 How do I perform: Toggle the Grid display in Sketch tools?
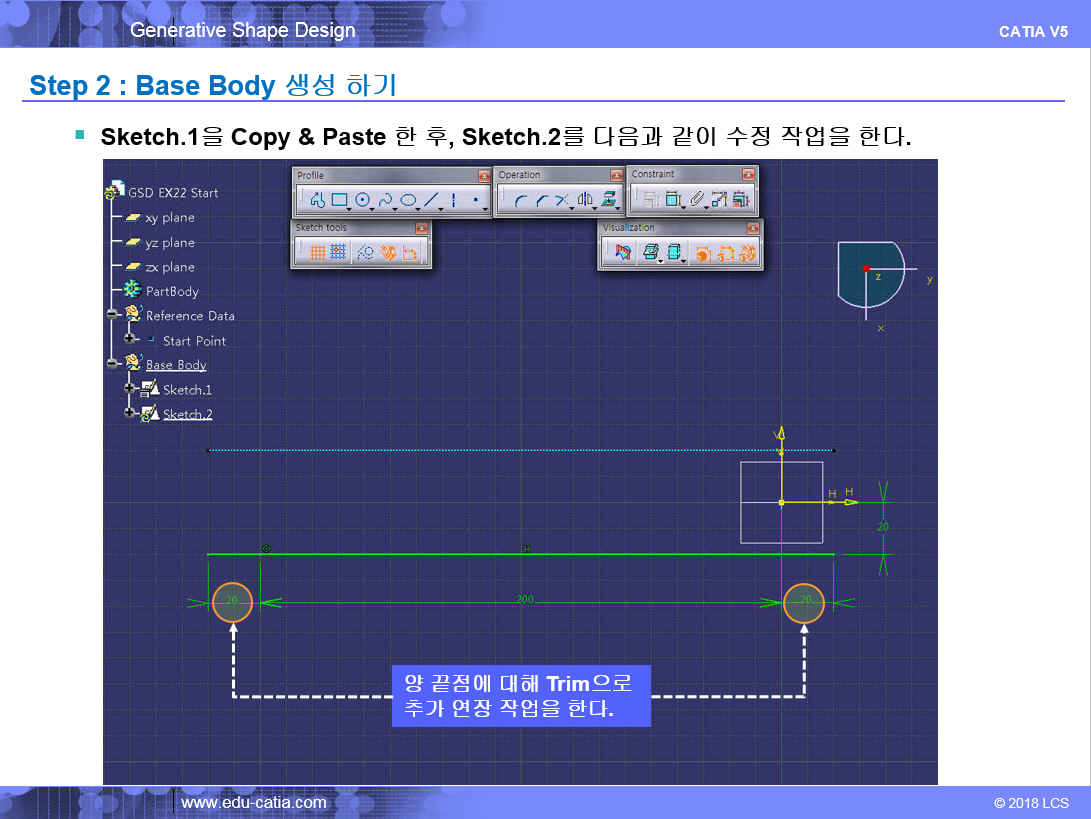pyautogui.click(x=317, y=254)
